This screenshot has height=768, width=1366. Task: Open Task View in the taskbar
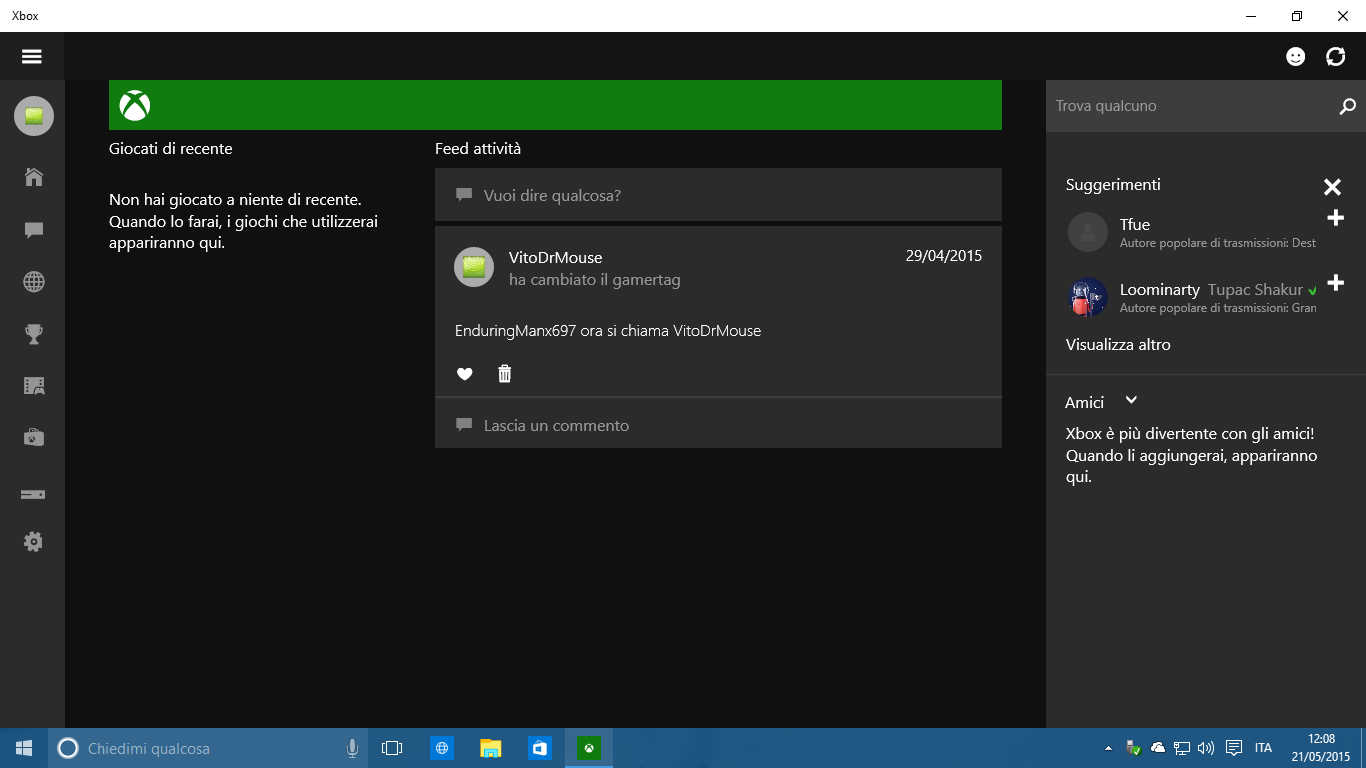pyautogui.click(x=392, y=748)
